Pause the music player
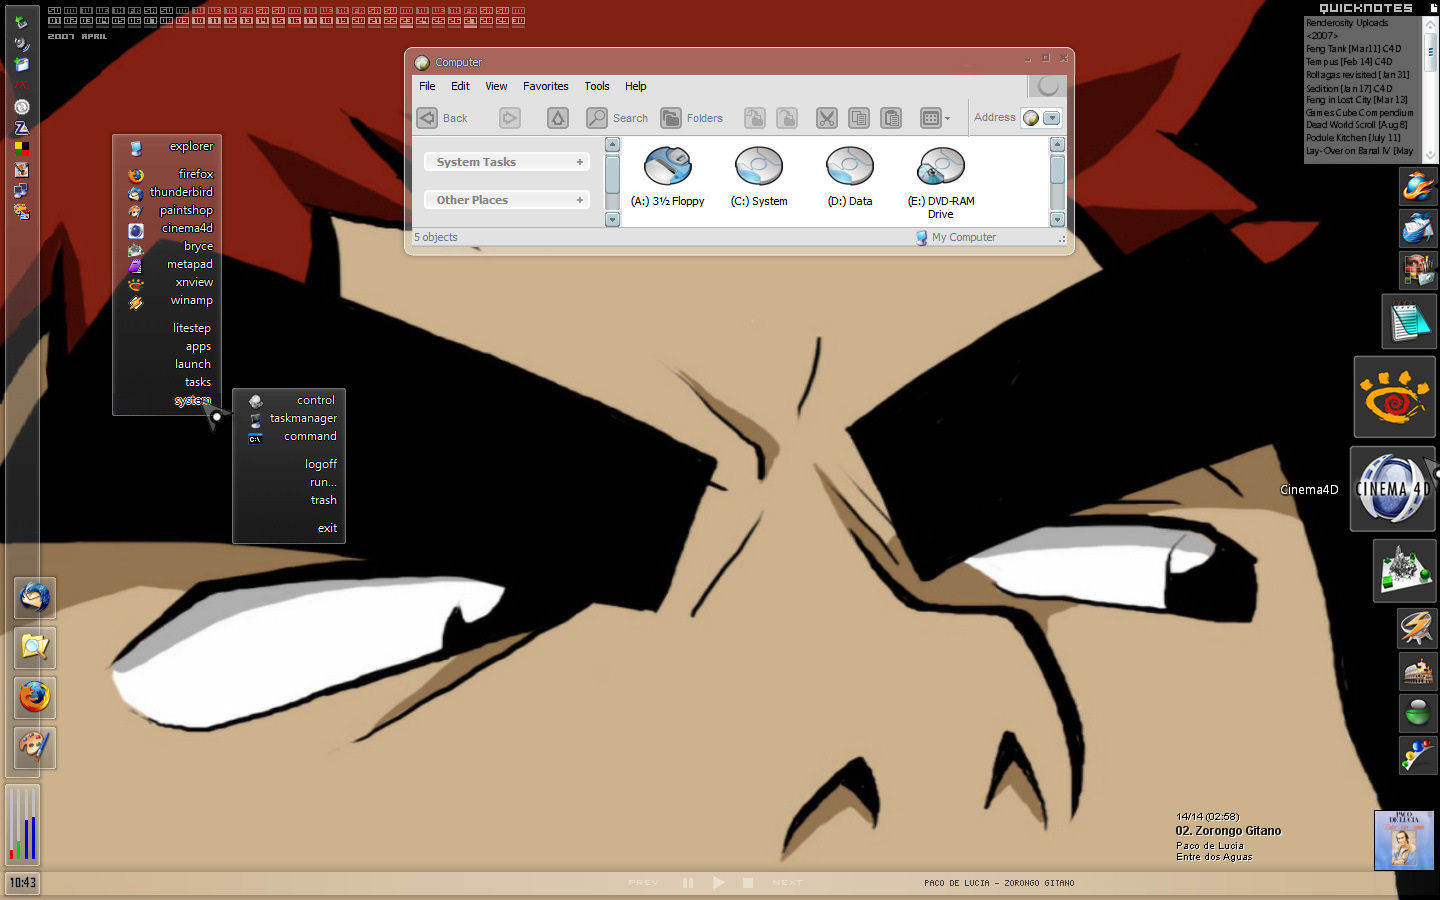 coord(687,883)
